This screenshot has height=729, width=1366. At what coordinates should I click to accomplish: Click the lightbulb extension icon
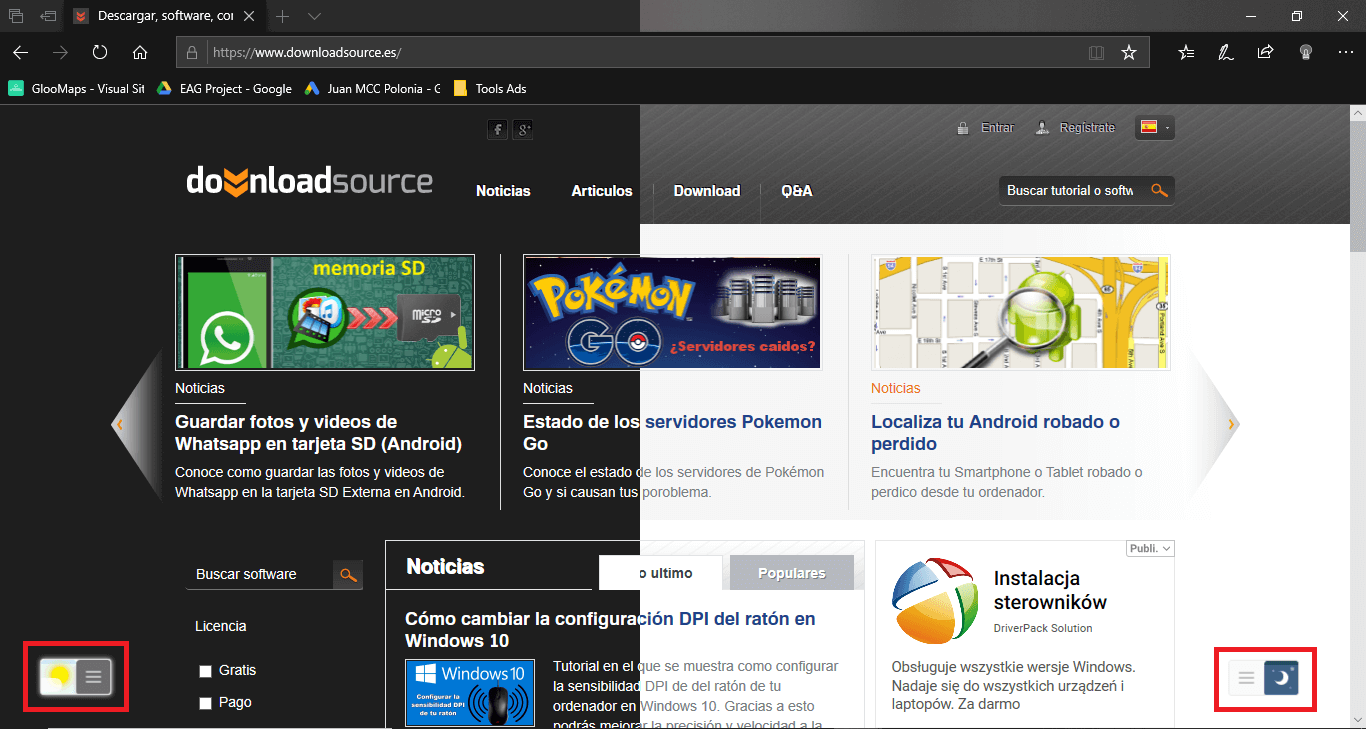(x=1305, y=53)
